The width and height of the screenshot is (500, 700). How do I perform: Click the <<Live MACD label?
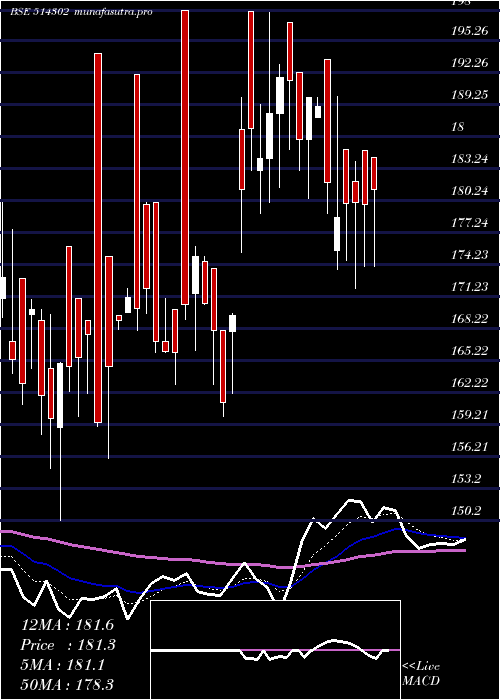421,674
